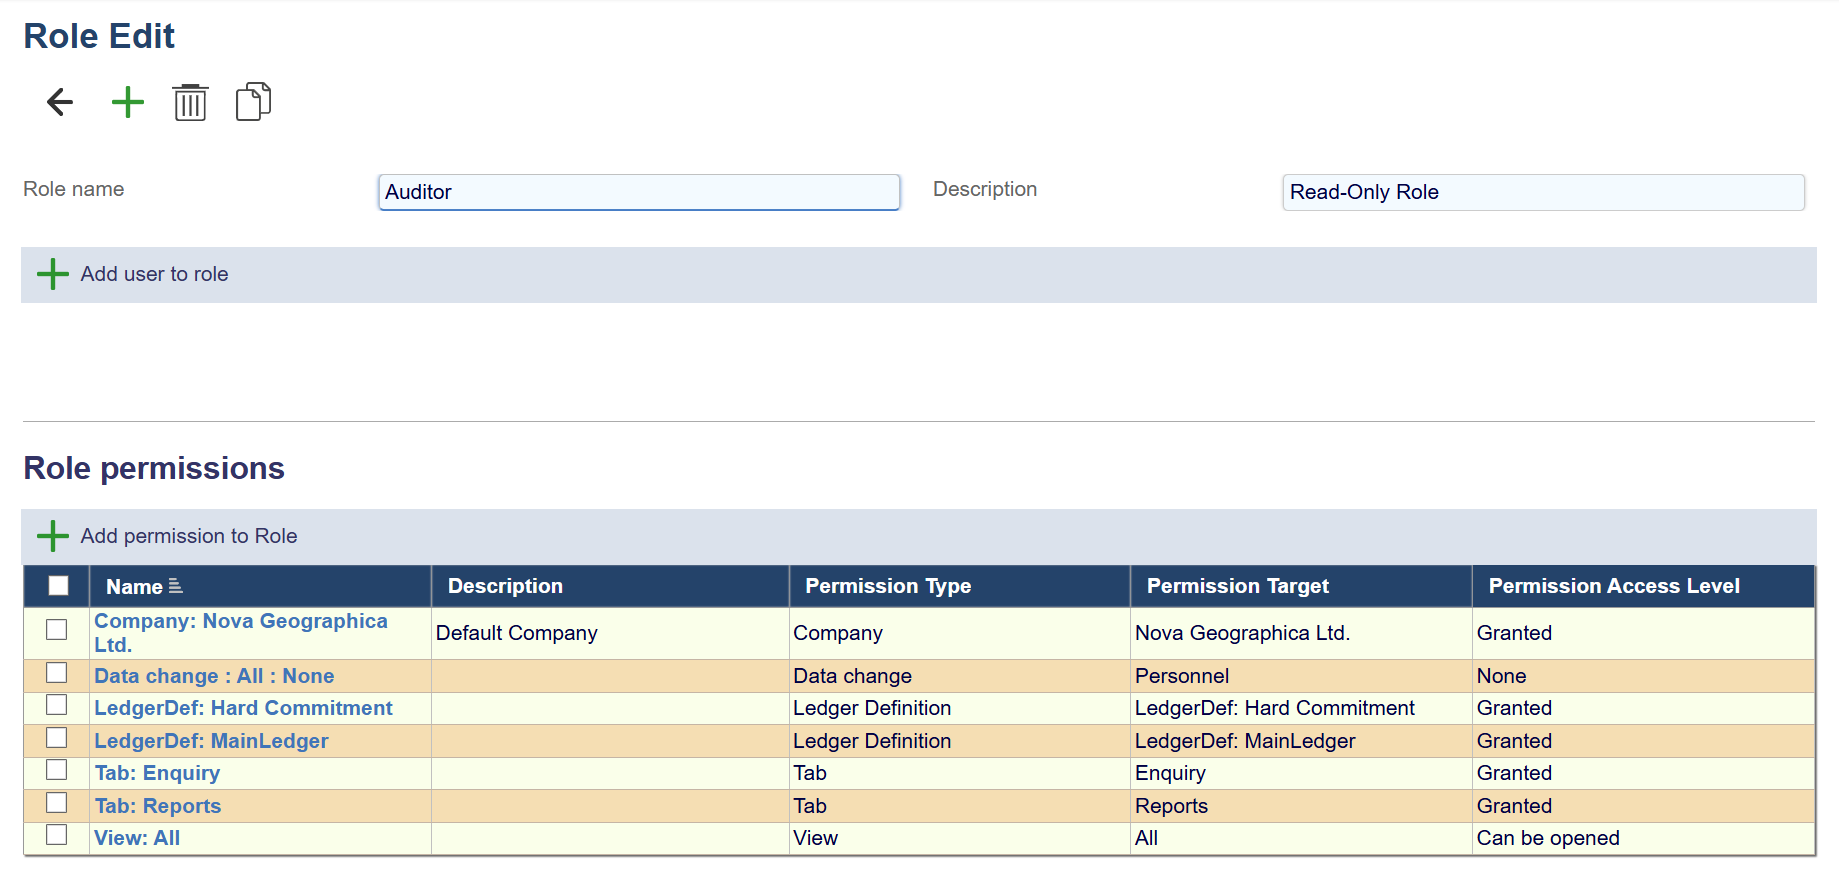This screenshot has height=879, width=1839.
Task: Click the copy role icon
Action: tap(253, 102)
